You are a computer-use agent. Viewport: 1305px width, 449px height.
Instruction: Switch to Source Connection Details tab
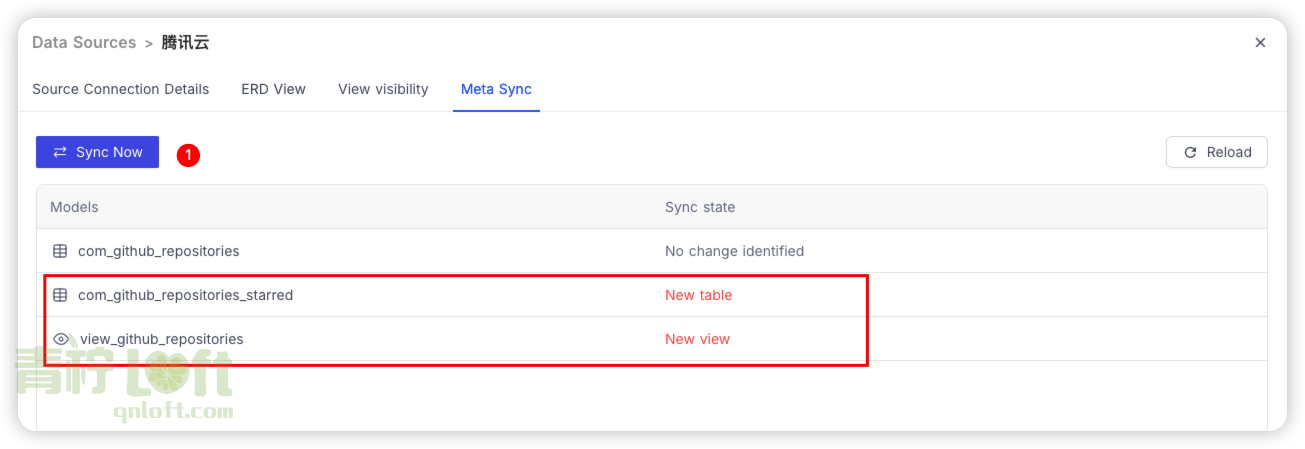pos(121,89)
